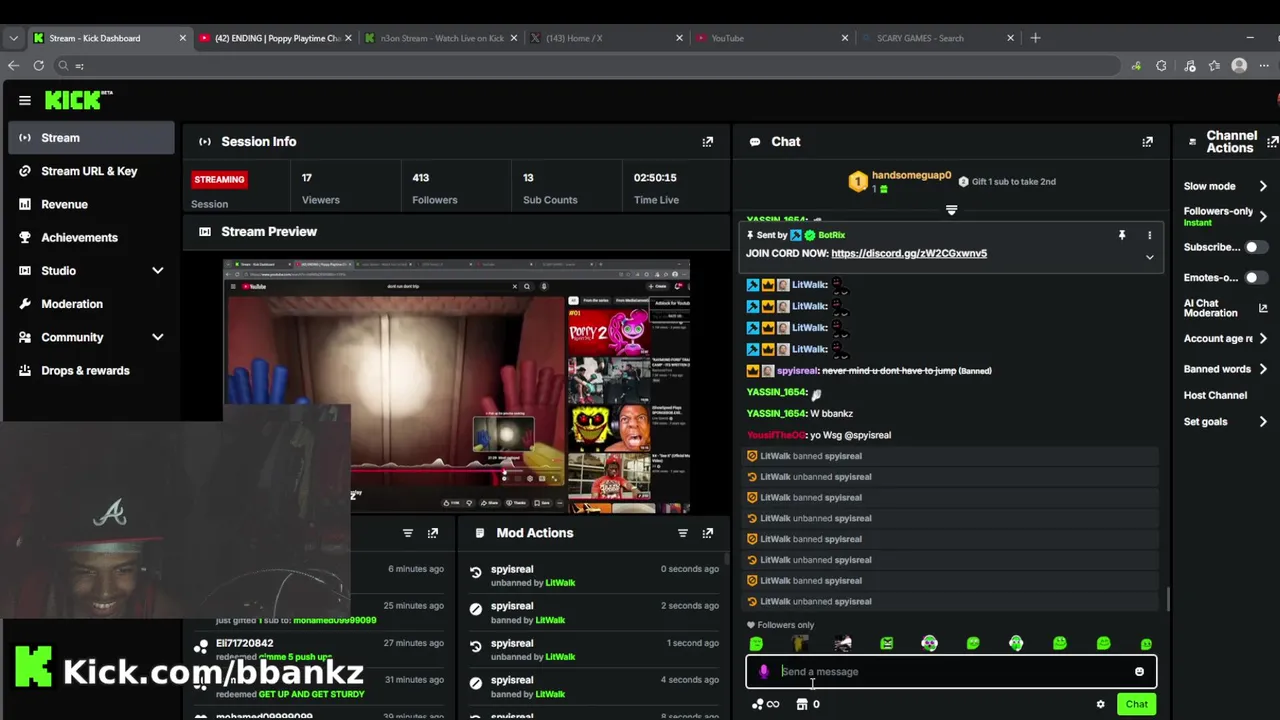Reload the browser page
1280x720 pixels.
click(x=38, y=66)
